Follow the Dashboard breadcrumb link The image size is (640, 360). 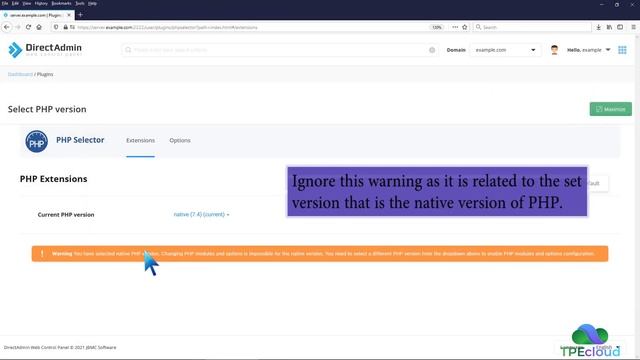(x=20, y=74)
